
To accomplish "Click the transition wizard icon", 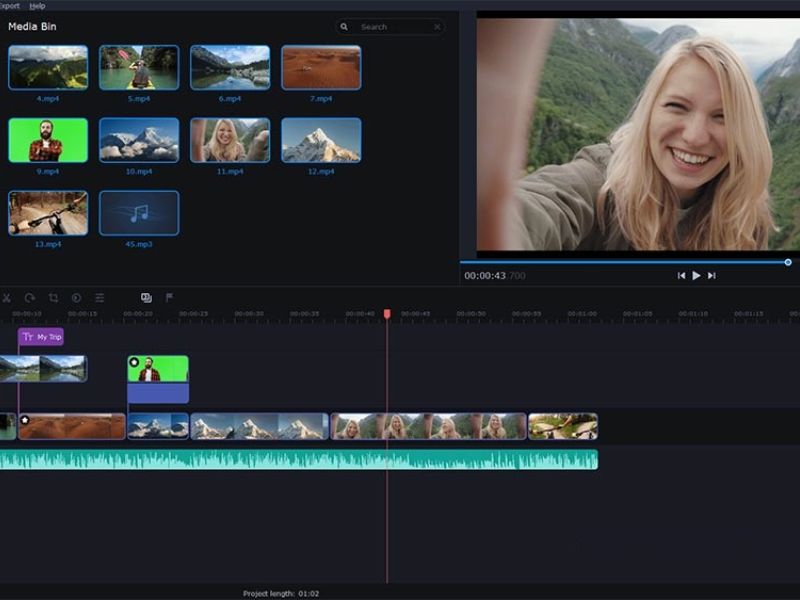I will (x=146, y=298).
